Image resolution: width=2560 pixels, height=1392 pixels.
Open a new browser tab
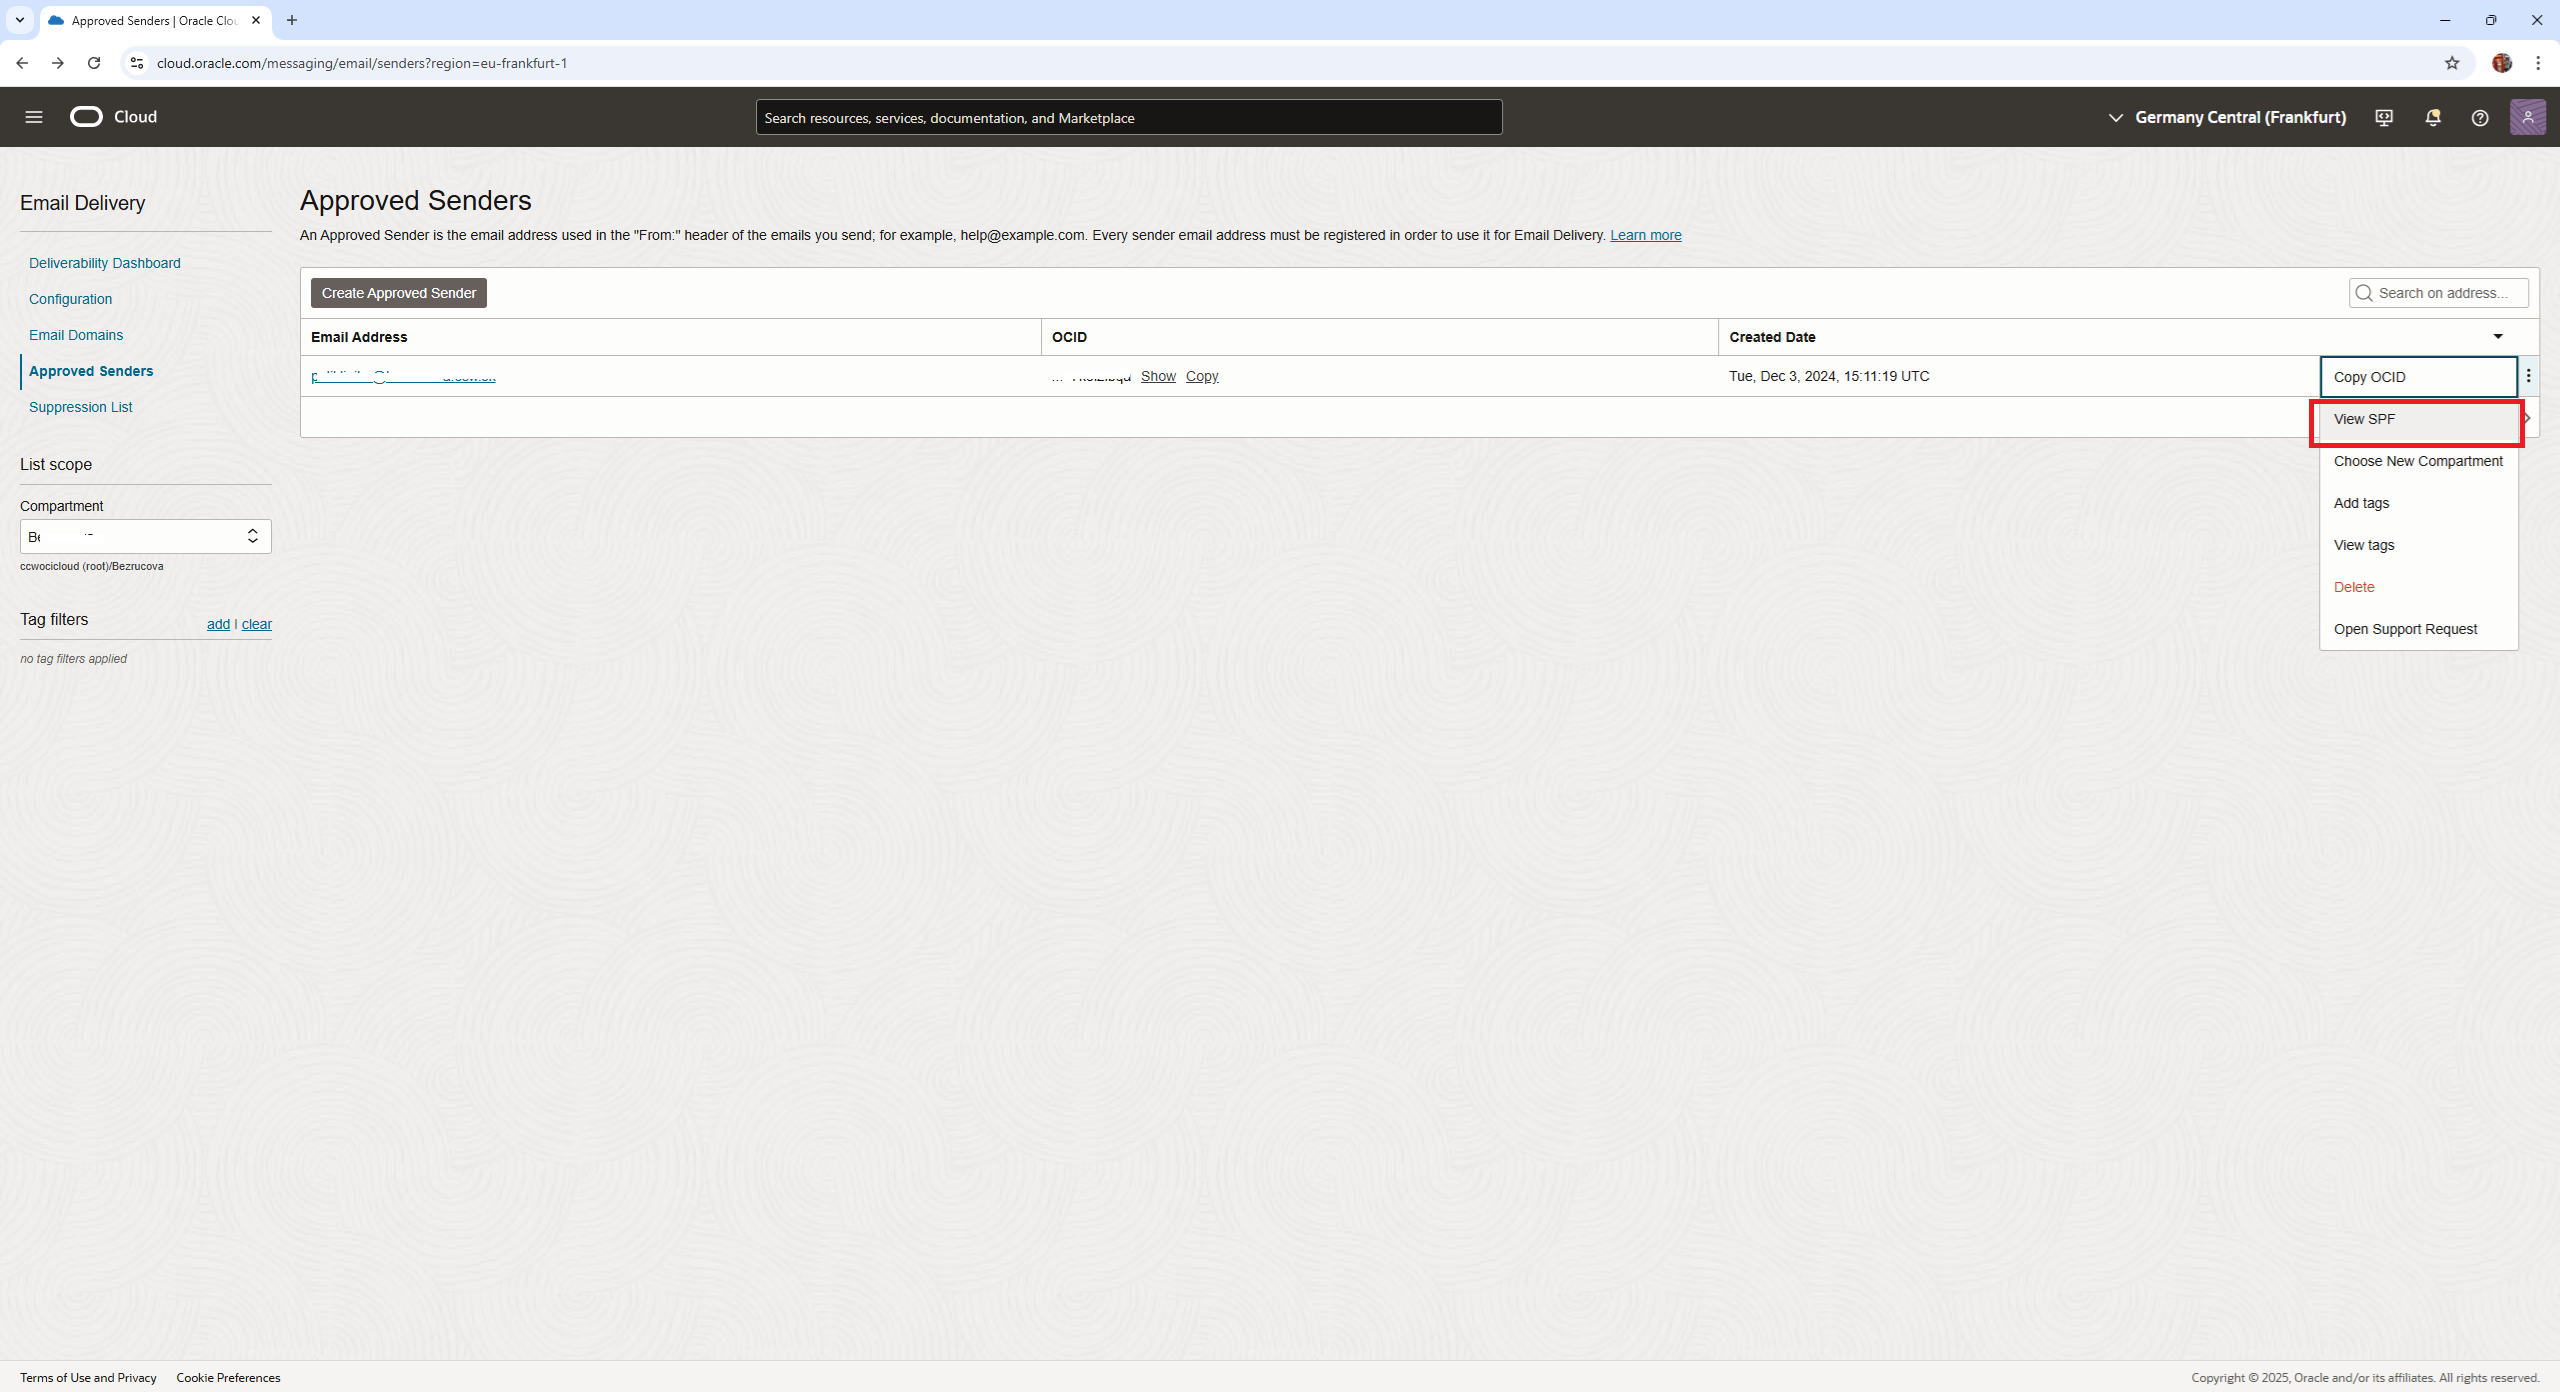pyautogui.click(x=292, y=20)
